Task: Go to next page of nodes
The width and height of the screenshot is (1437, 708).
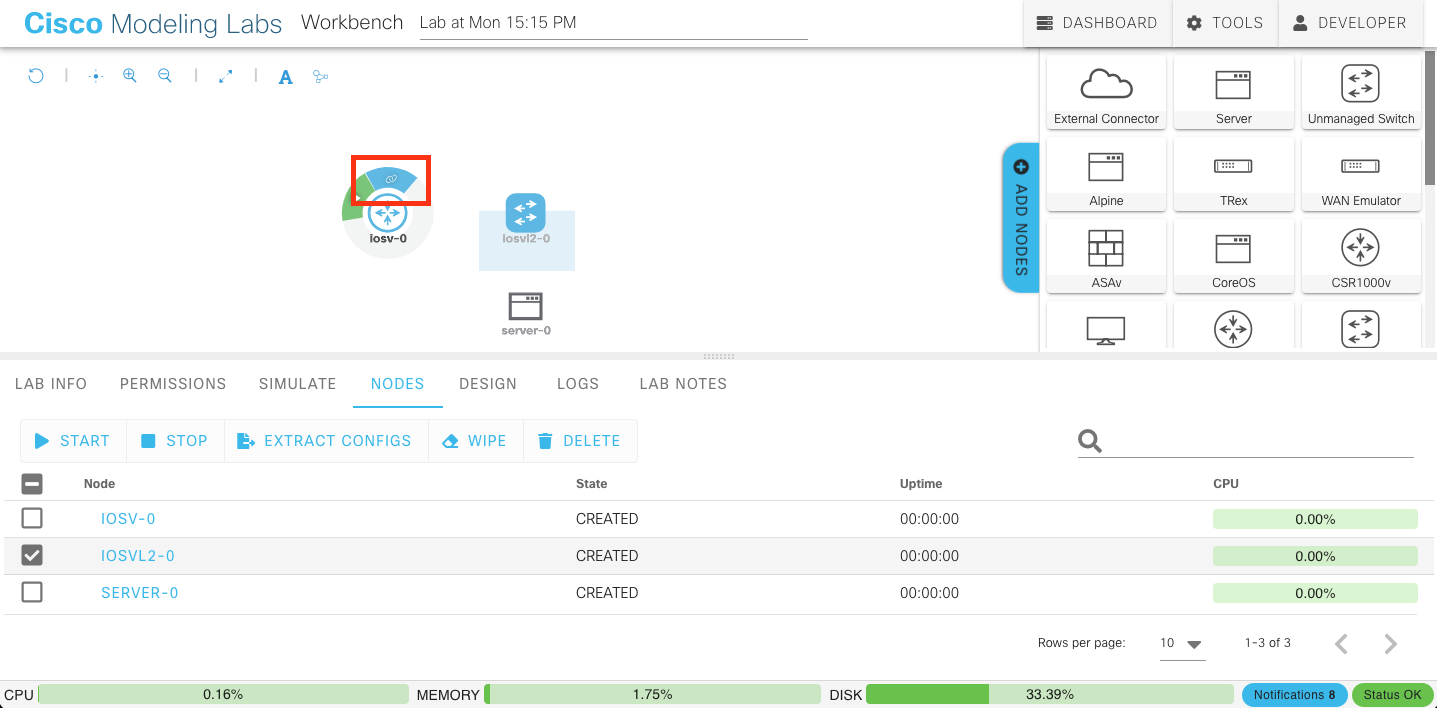Action: [x=1391, y=644]
